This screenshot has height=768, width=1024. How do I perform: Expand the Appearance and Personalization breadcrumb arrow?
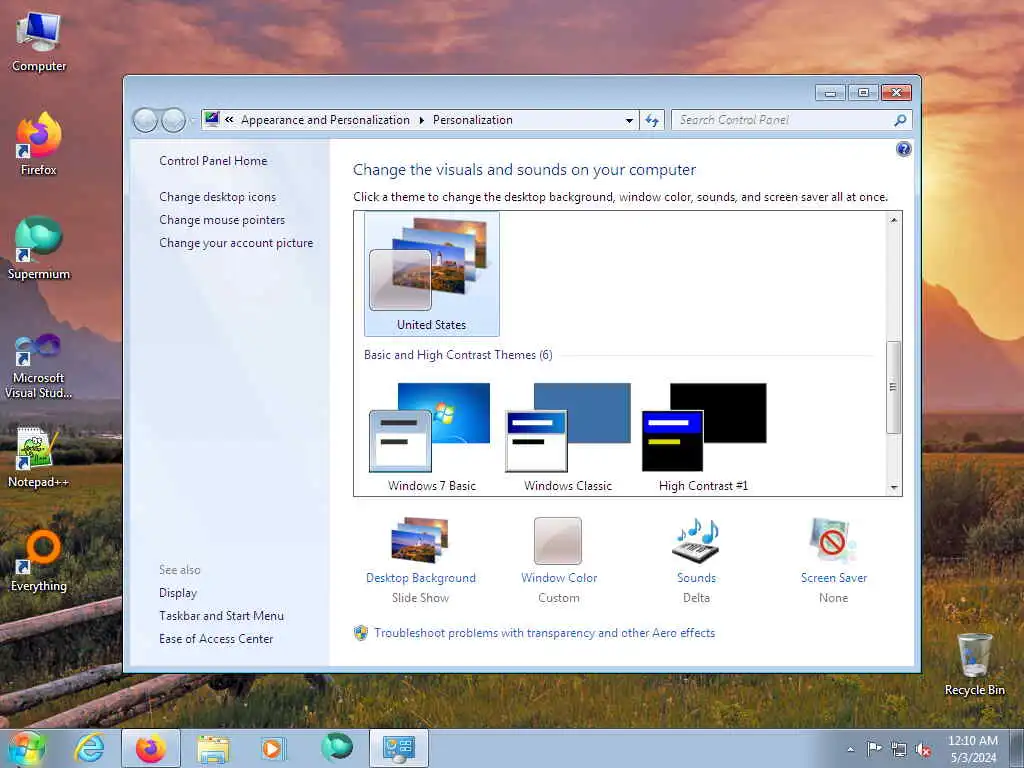pyautogui.click(x=421, y=120)
